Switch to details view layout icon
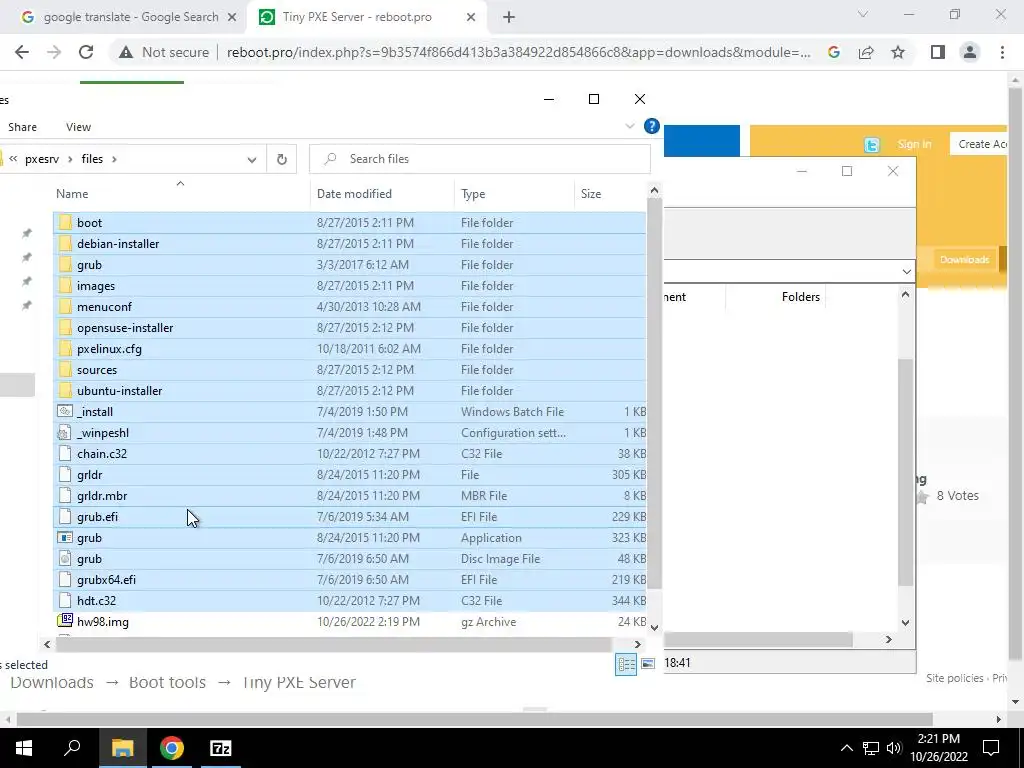The image size is (1024, 768). click(x=626, y=664)
